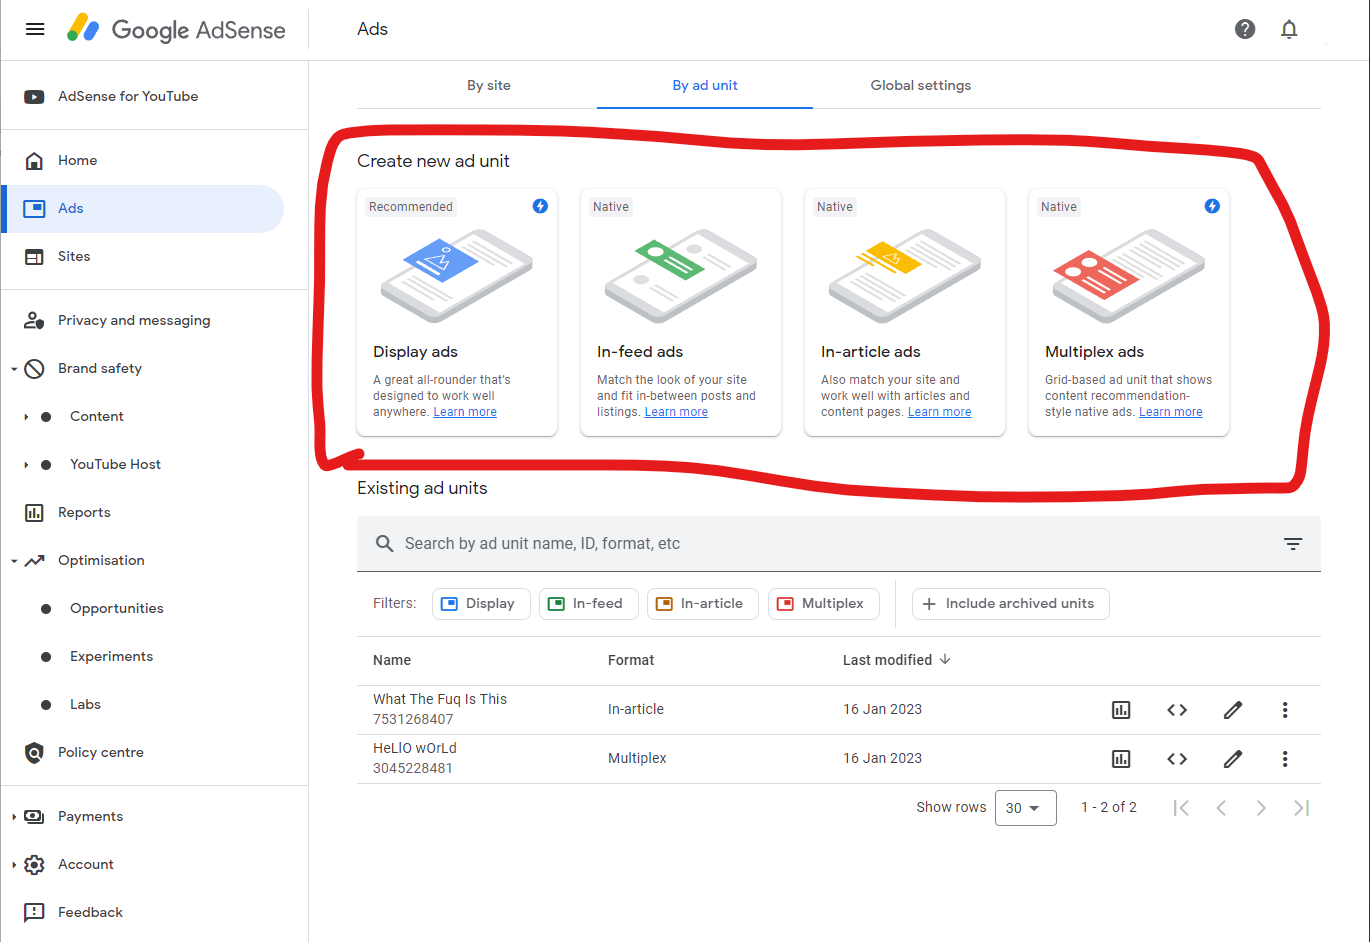Sort by the Format column header
This screenshot has height=942, width=1370.
point(631,660)
